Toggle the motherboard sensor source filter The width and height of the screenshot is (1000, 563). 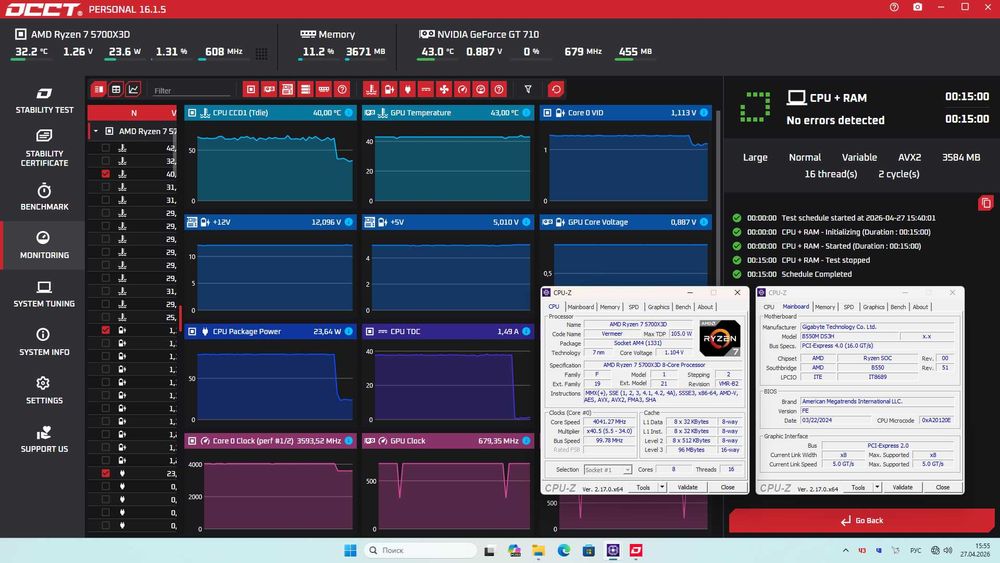(288, 89)
